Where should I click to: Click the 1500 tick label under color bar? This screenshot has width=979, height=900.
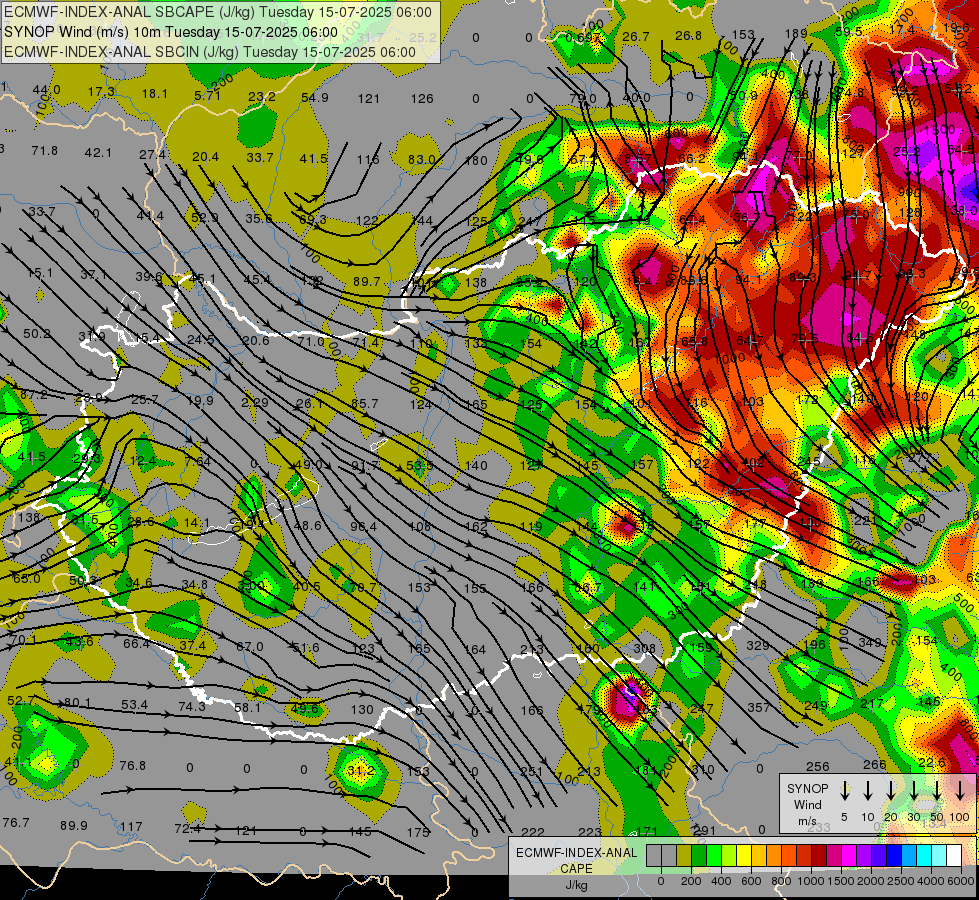point(841,881)
